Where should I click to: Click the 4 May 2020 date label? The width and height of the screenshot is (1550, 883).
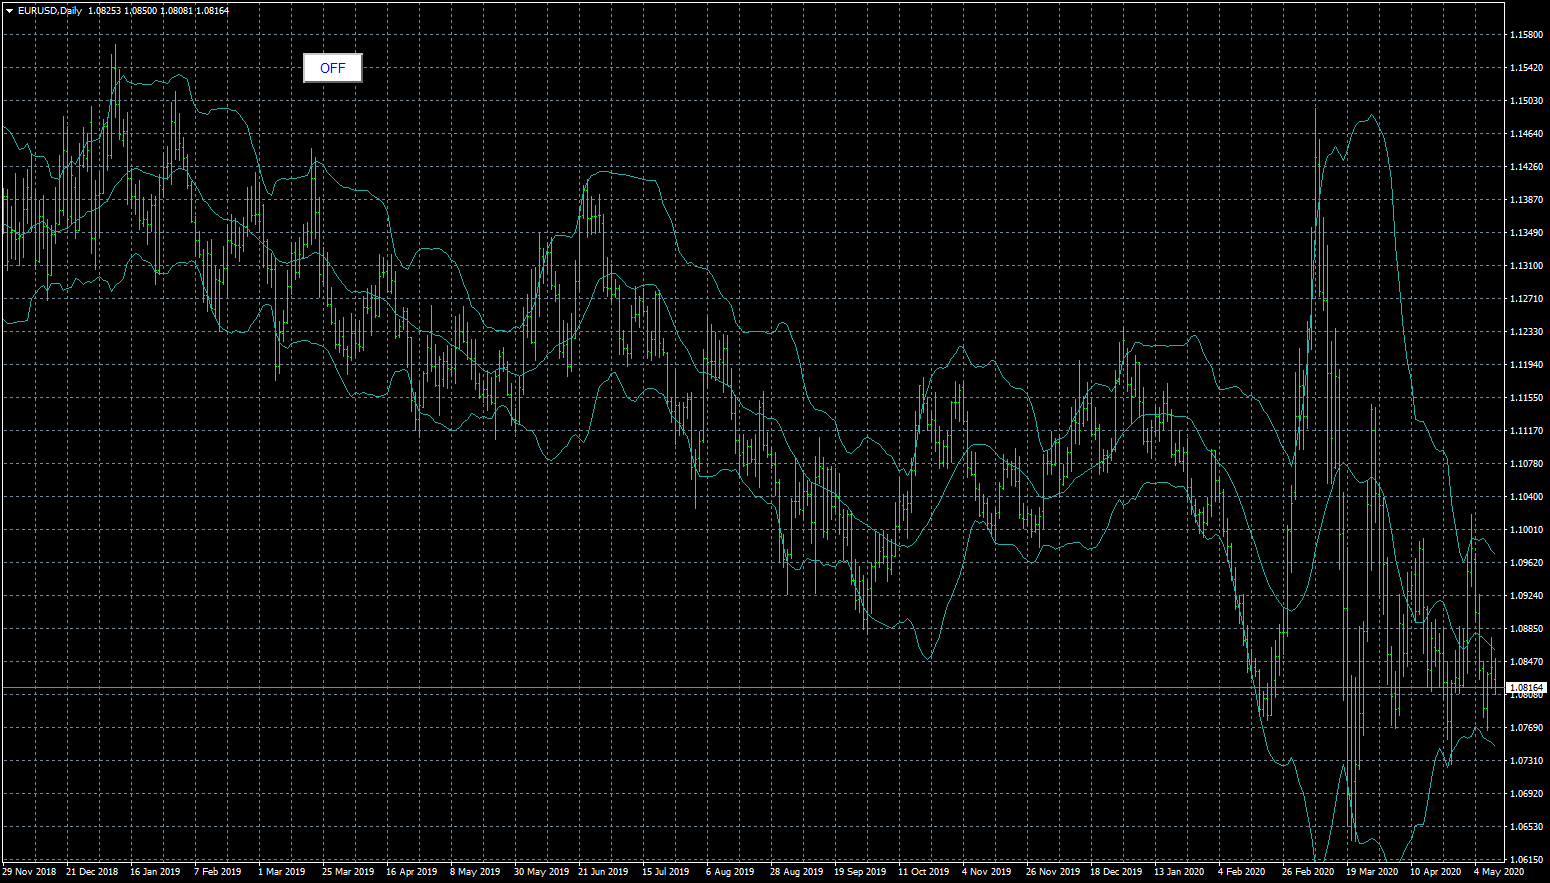click(x=1499, y=872)
